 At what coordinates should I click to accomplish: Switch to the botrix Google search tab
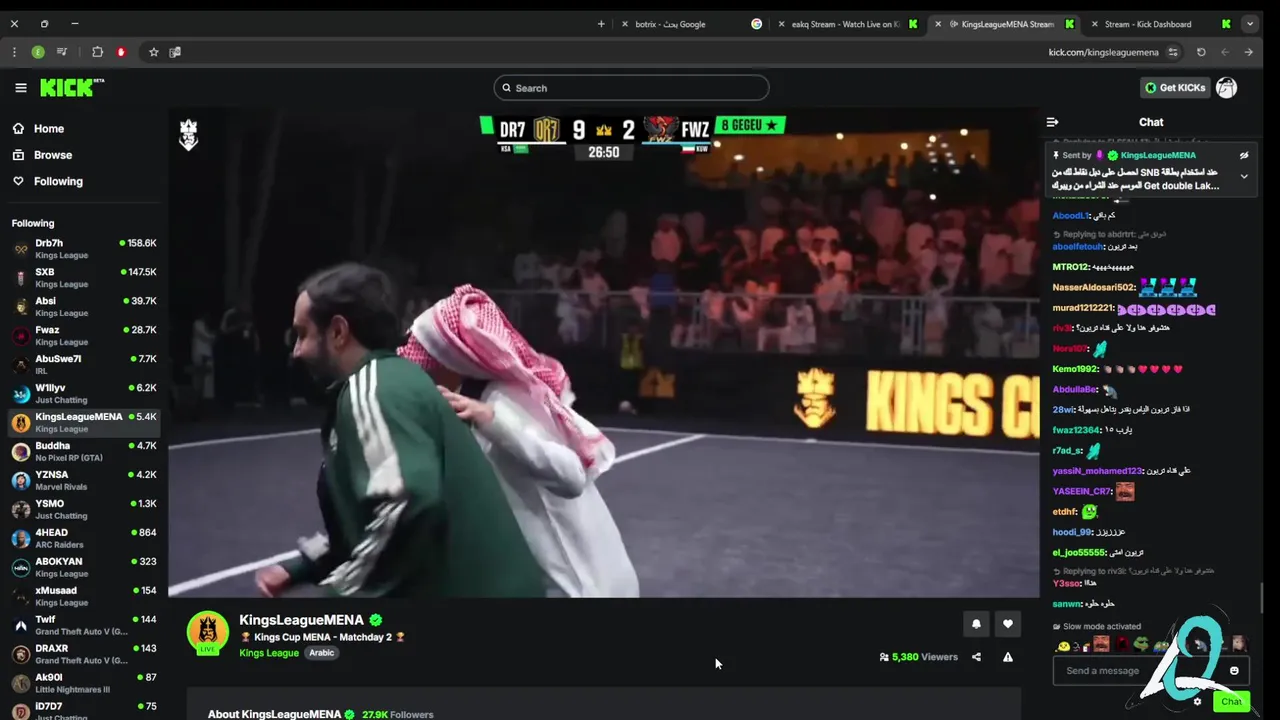pyautogui.click(x=690, y=24)
